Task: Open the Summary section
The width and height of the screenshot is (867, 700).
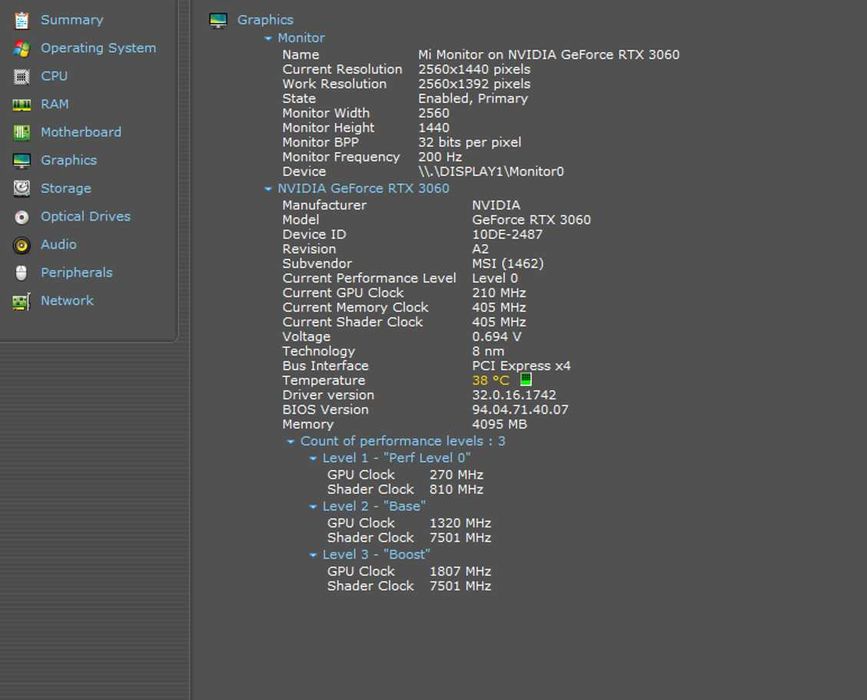Action: tap(72, 20)
